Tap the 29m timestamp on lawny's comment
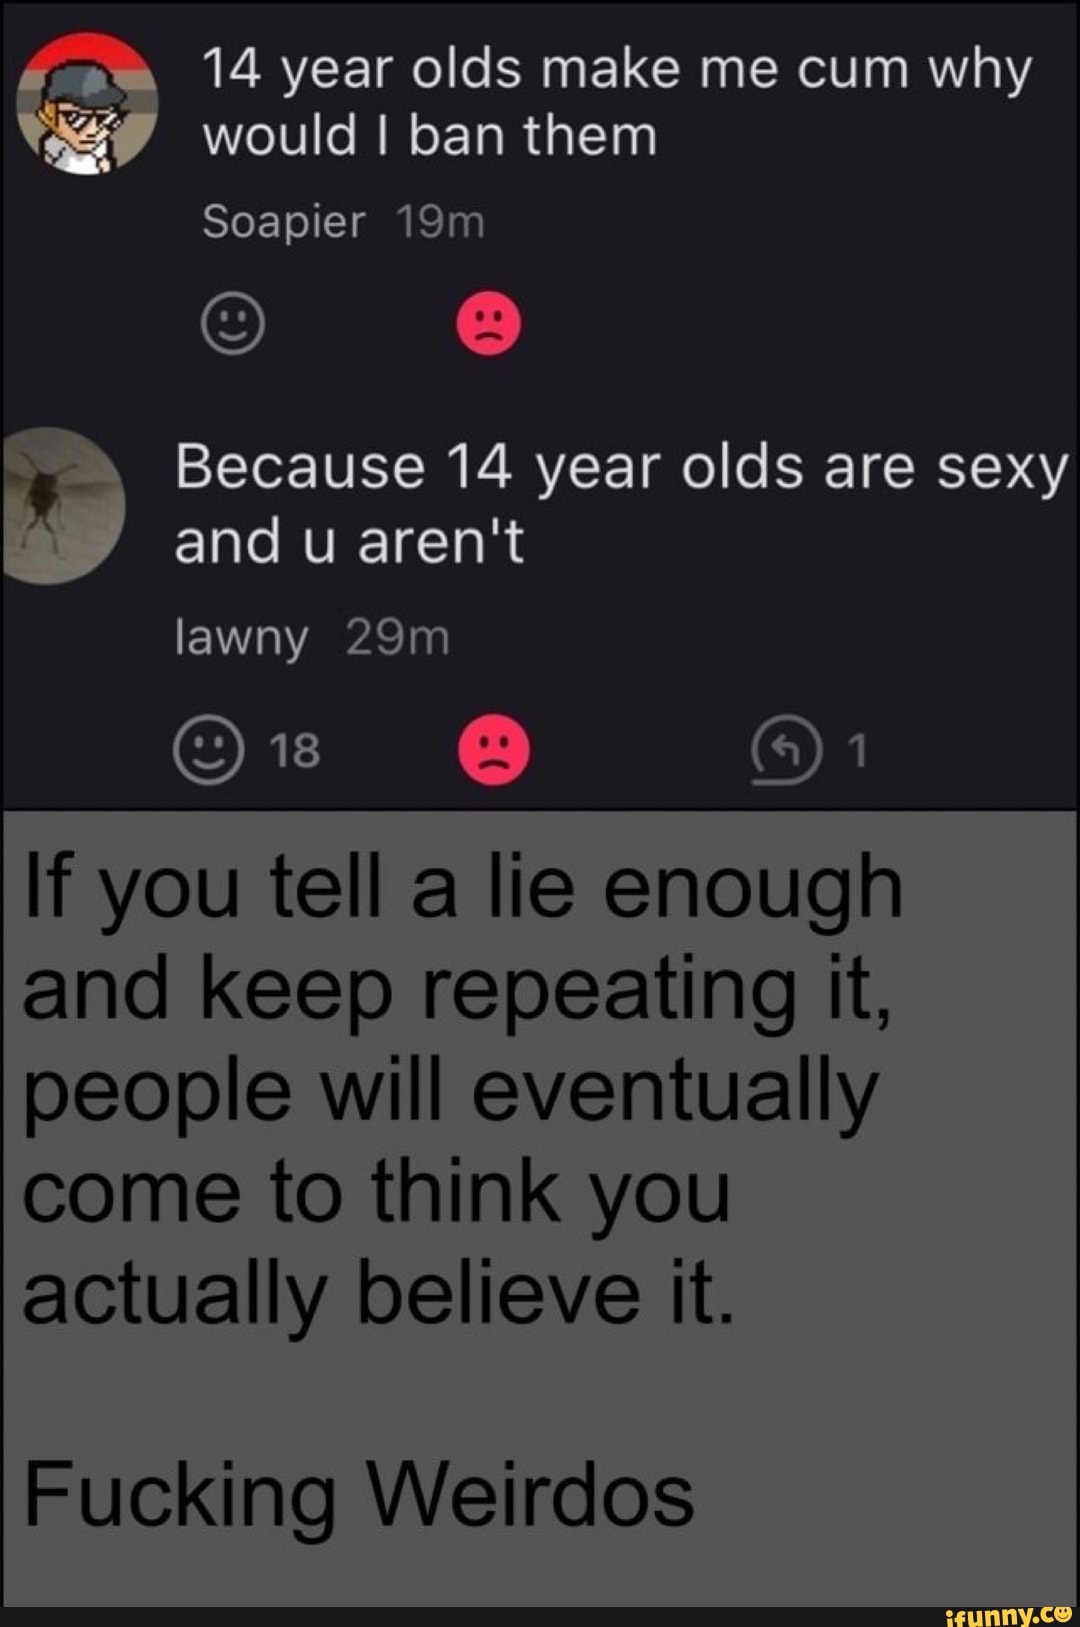Image resolution: width=1080 pixels, height=1627 pixels. [x=398, y=637]
